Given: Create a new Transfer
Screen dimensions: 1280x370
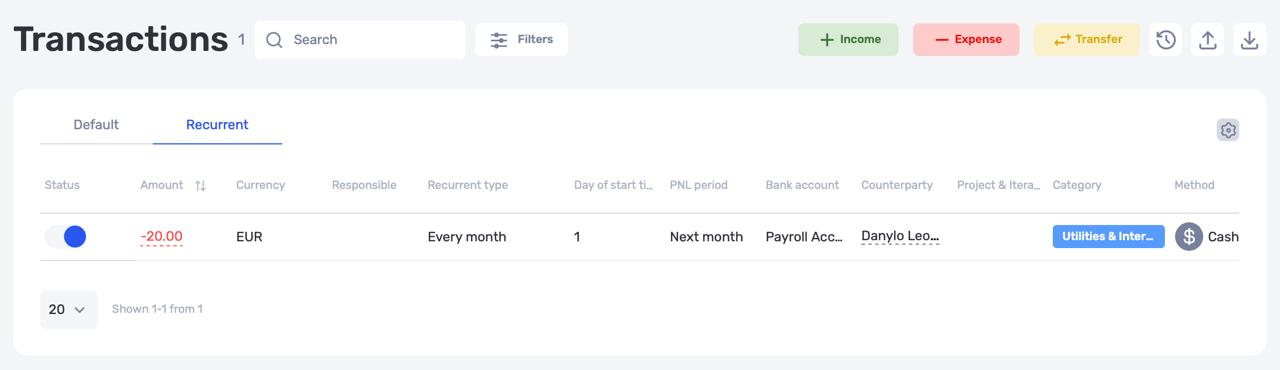Looking at the screenshot, I should point(1086,39).
